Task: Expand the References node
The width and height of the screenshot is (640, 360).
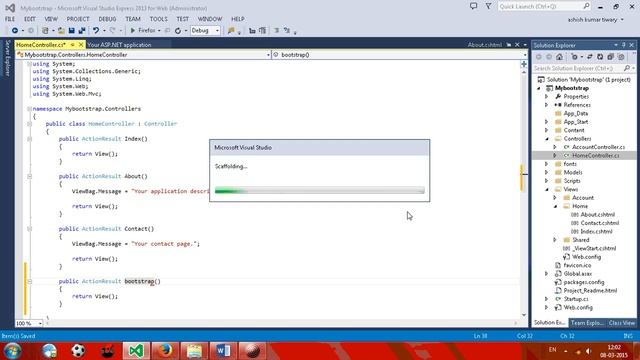Action: pyautogui.click(x=547, y=105)
